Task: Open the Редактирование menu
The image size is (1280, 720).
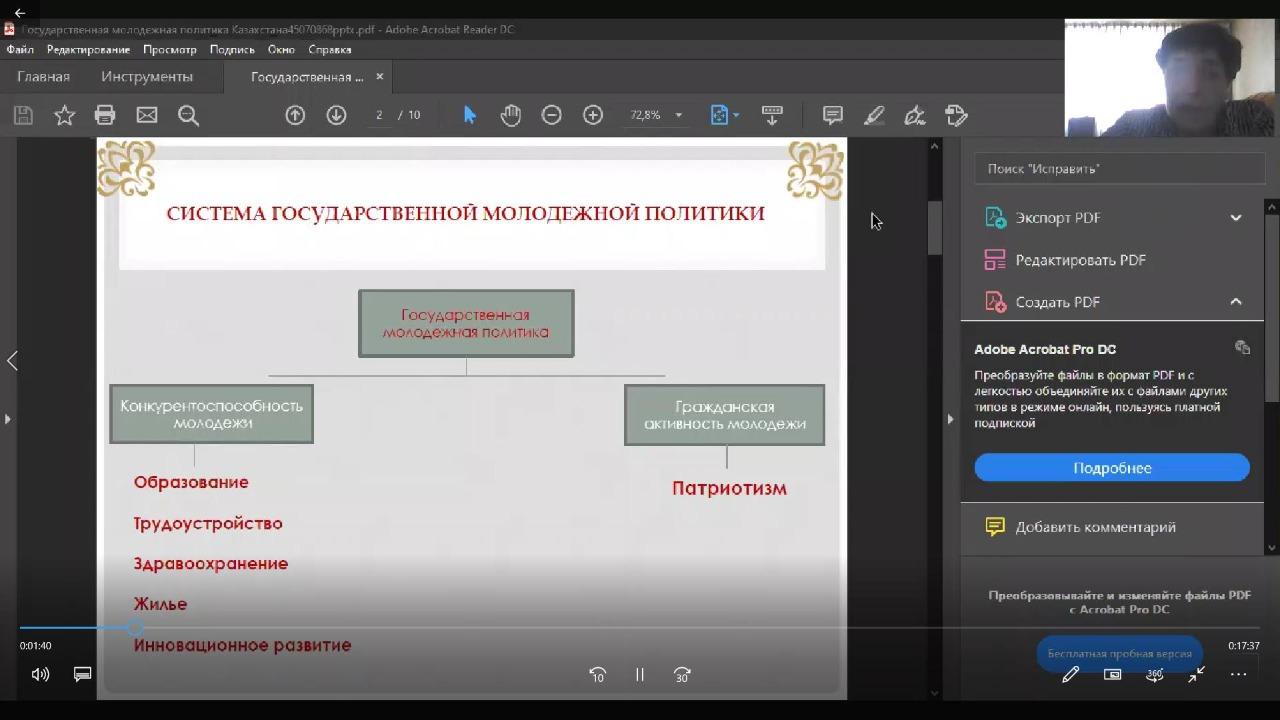Action: tap(88, 49)
